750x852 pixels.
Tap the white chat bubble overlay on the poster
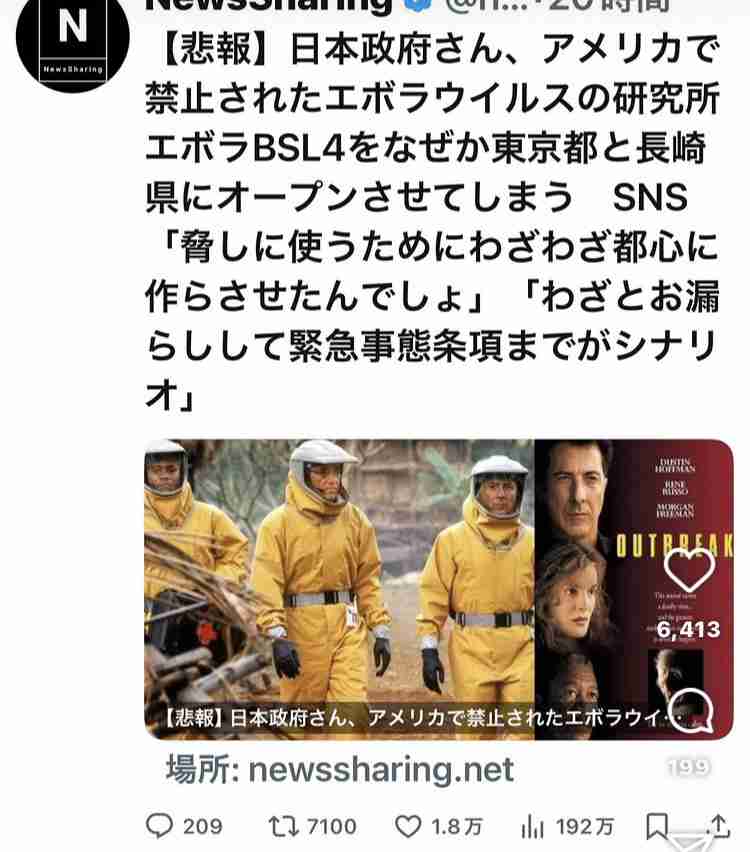click(690, 710)
